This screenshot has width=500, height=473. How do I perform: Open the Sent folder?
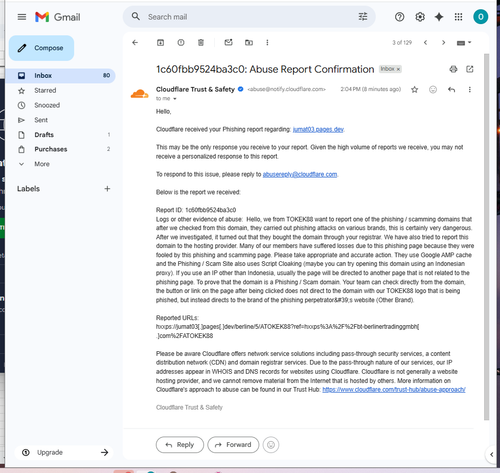click(x=41, y=120)
